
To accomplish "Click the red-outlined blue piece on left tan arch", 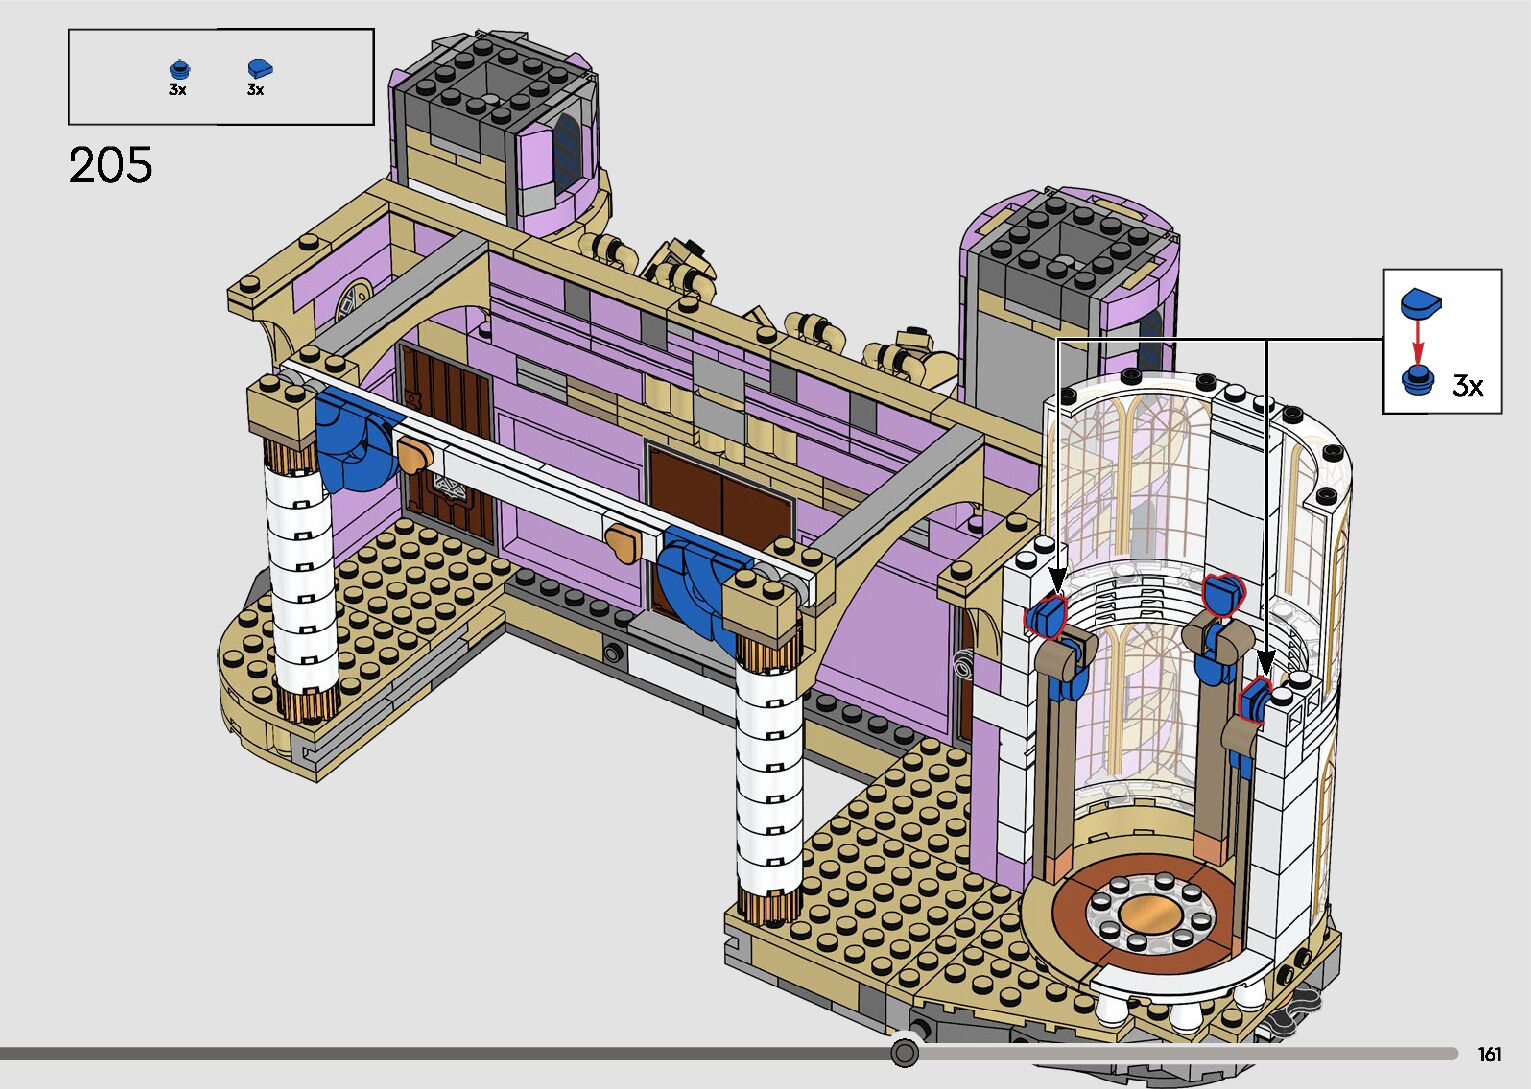I will (x=1046, y=617).
